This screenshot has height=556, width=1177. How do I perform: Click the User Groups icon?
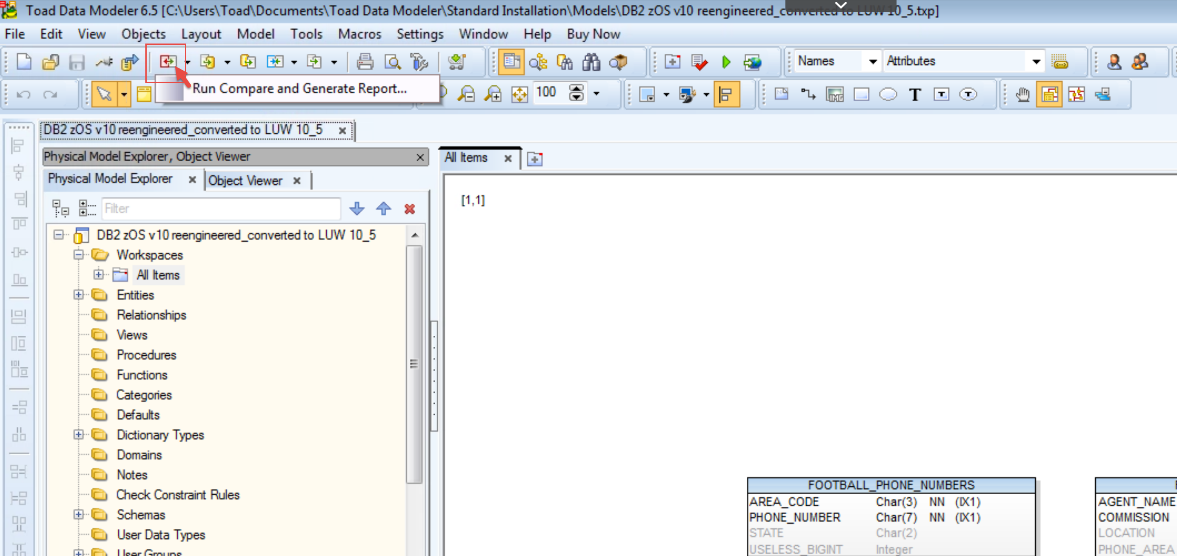1140,62
